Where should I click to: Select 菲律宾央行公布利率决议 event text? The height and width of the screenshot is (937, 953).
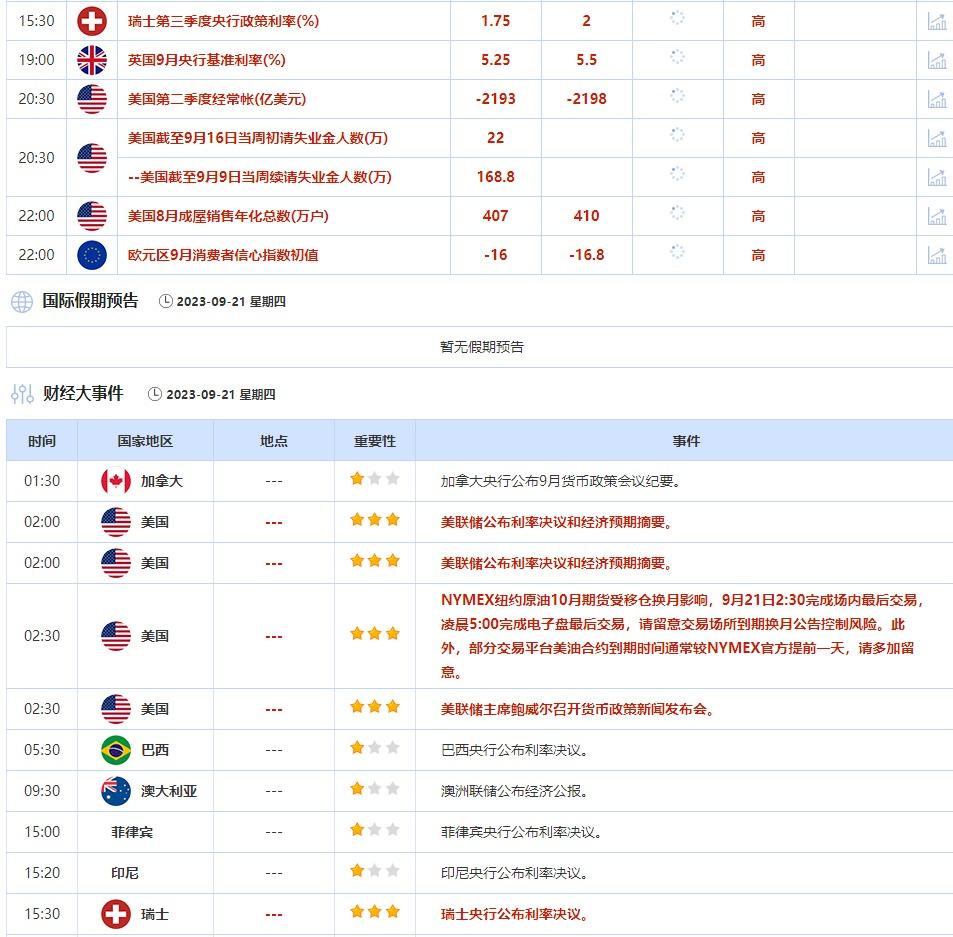tap(521, 832)
